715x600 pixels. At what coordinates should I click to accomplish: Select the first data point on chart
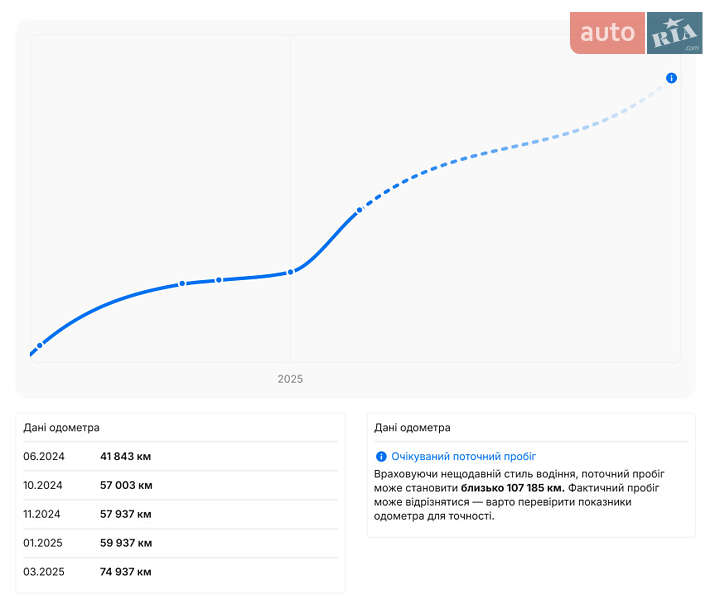pyautogui.click(x=40, y=346)
